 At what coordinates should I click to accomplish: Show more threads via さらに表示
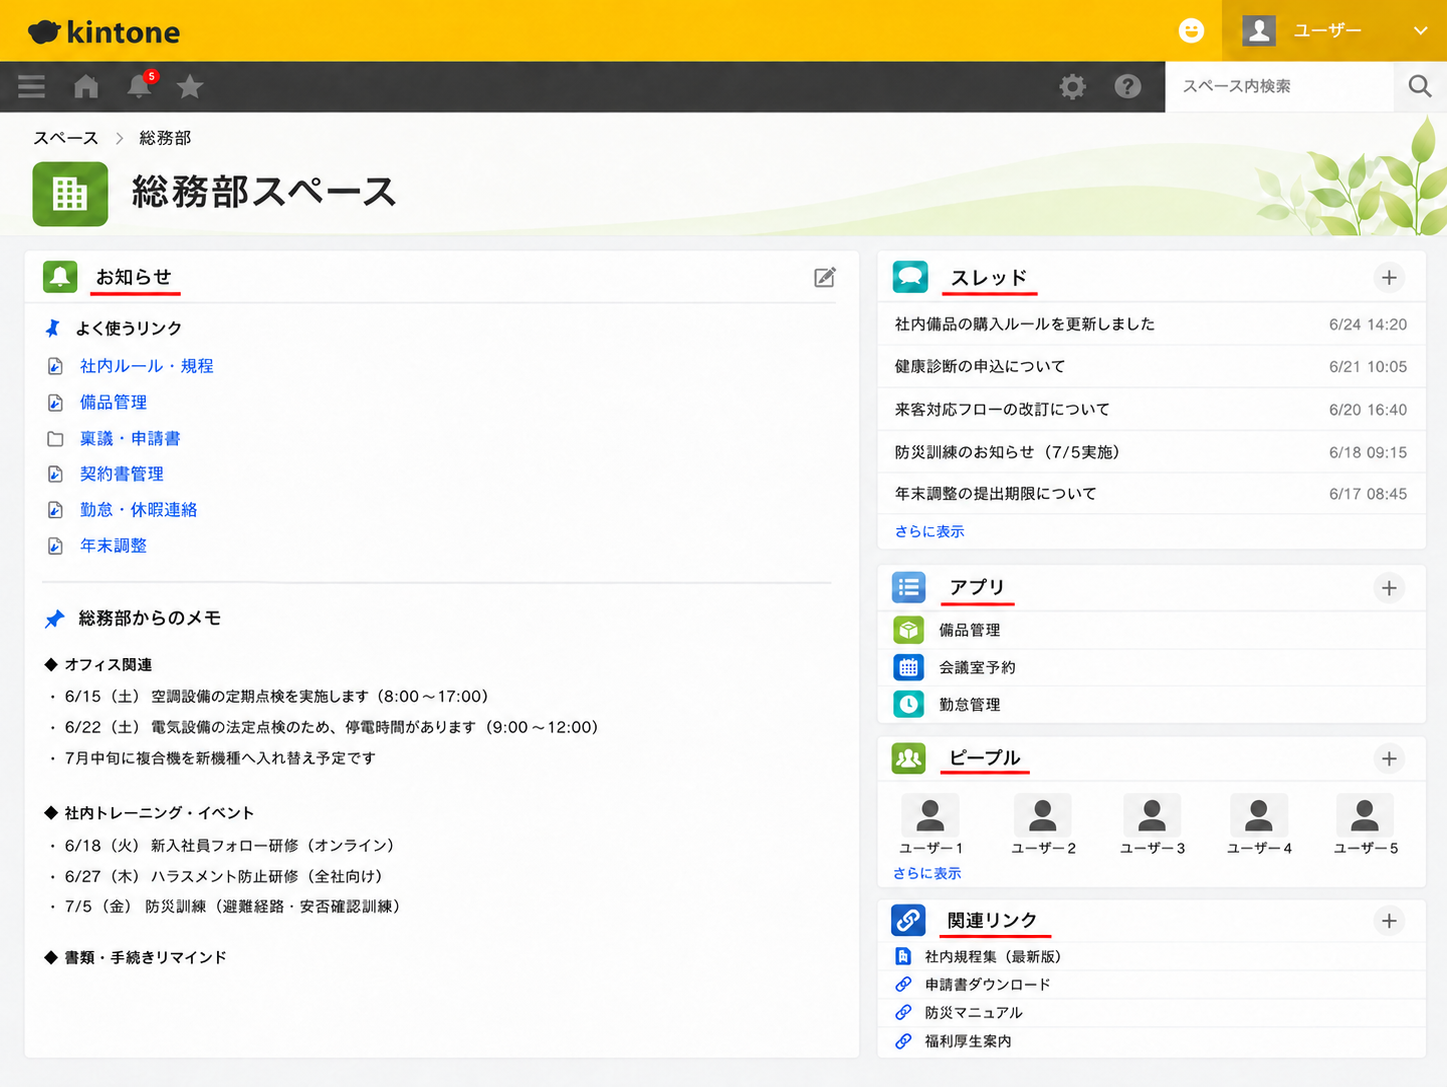coord(929,531)
